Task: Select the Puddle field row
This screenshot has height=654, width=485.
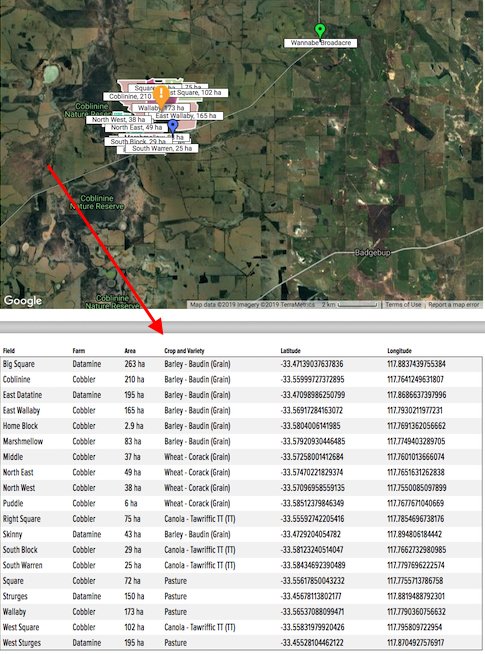Action: point(242,503)
